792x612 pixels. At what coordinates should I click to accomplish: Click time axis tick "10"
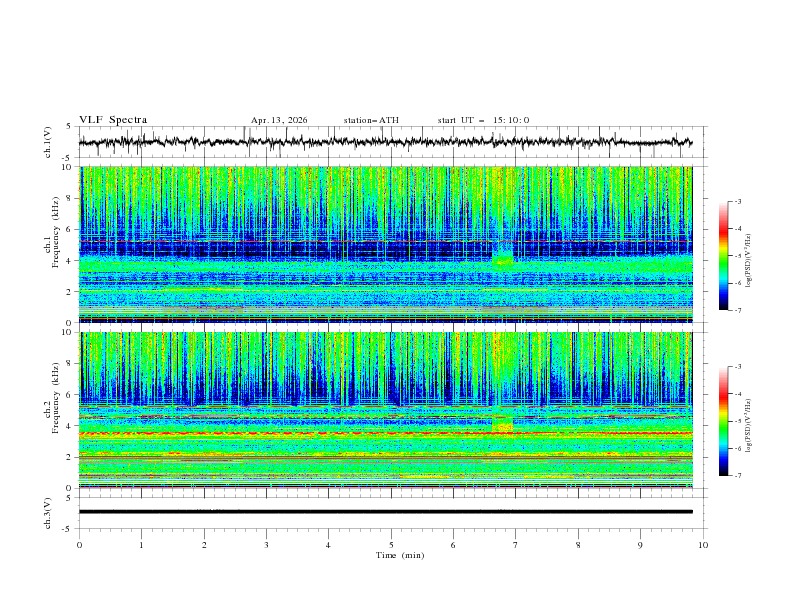[x=703, y=545]
